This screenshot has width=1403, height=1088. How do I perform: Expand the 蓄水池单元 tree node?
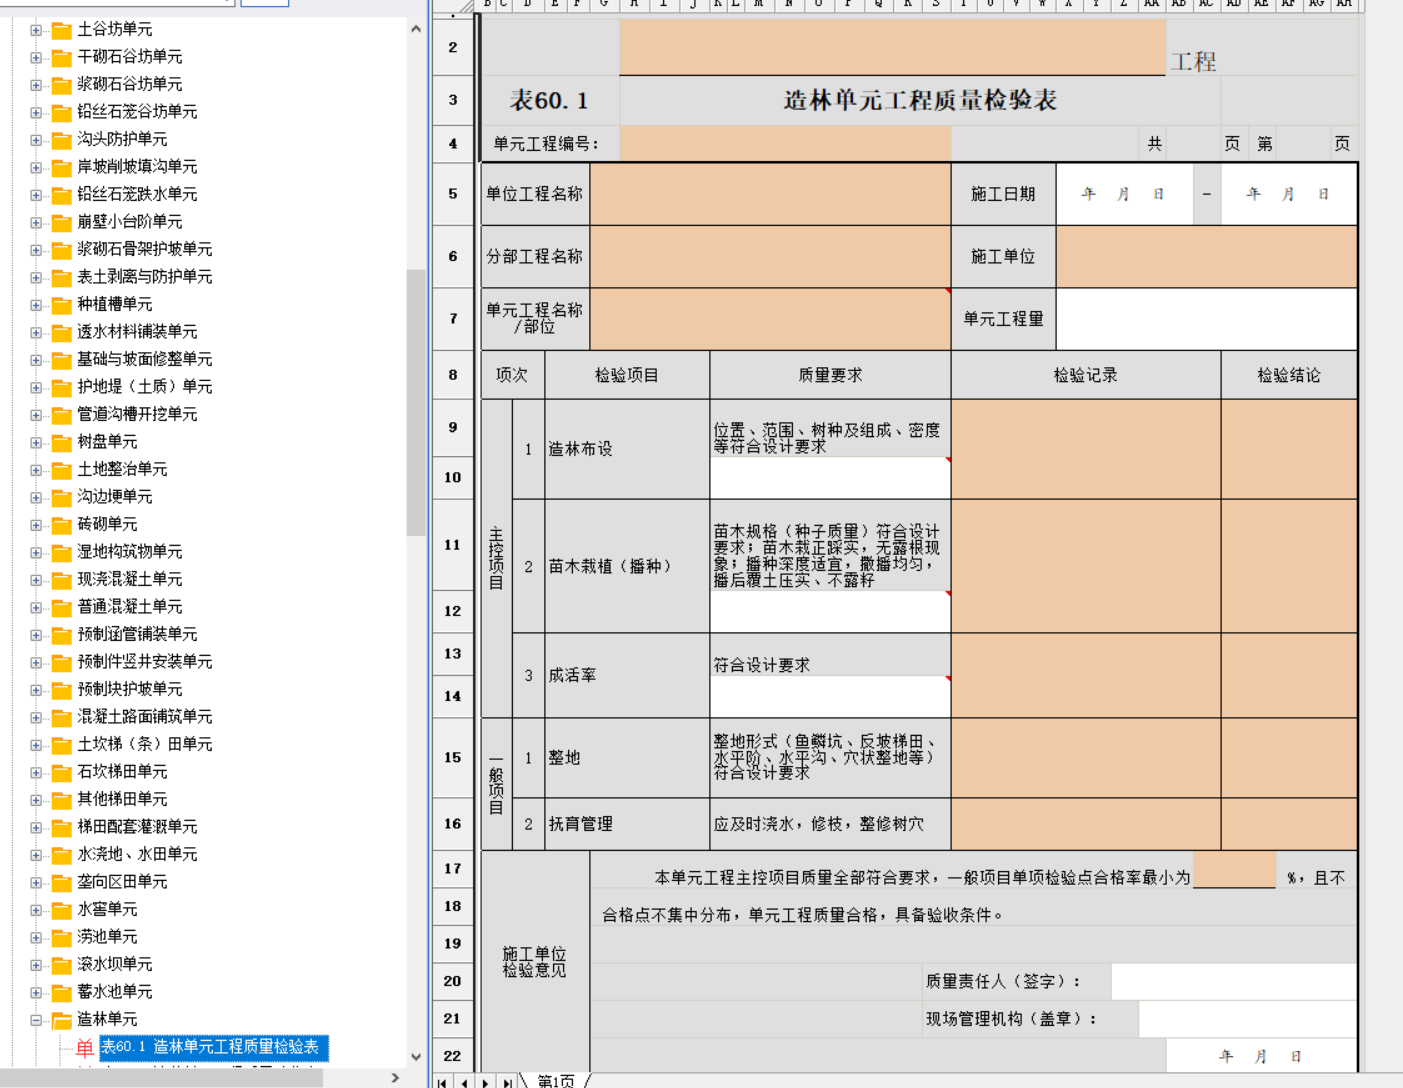click(x=36, y=992)
